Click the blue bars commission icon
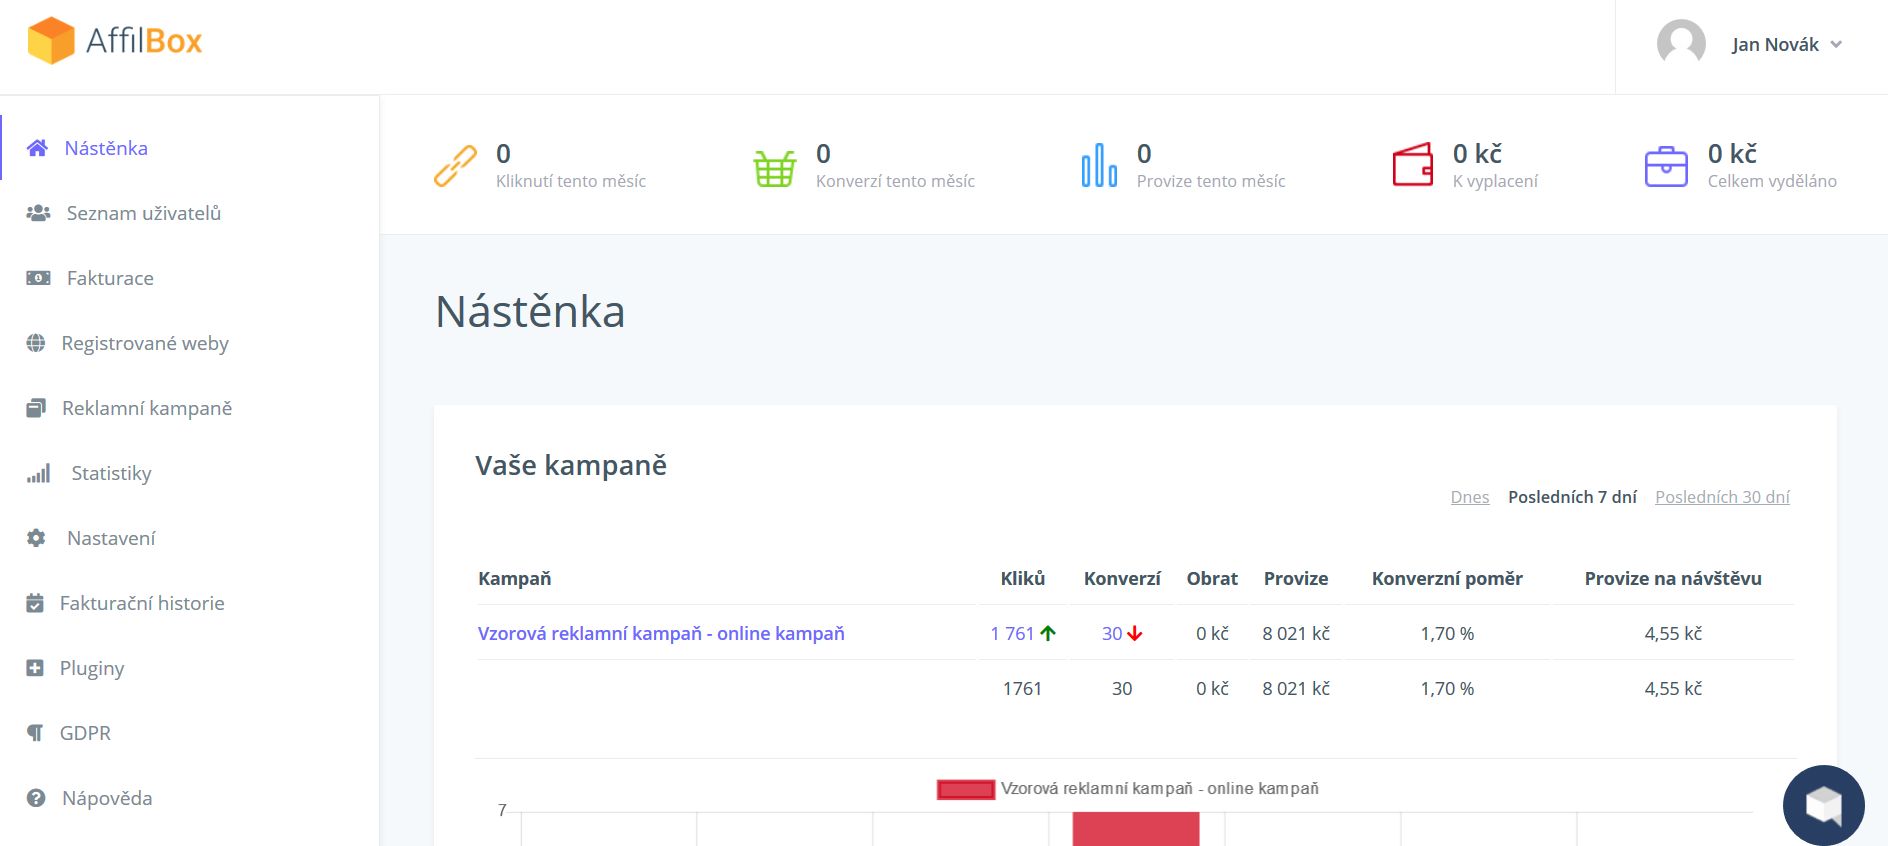 [1098, 165]
